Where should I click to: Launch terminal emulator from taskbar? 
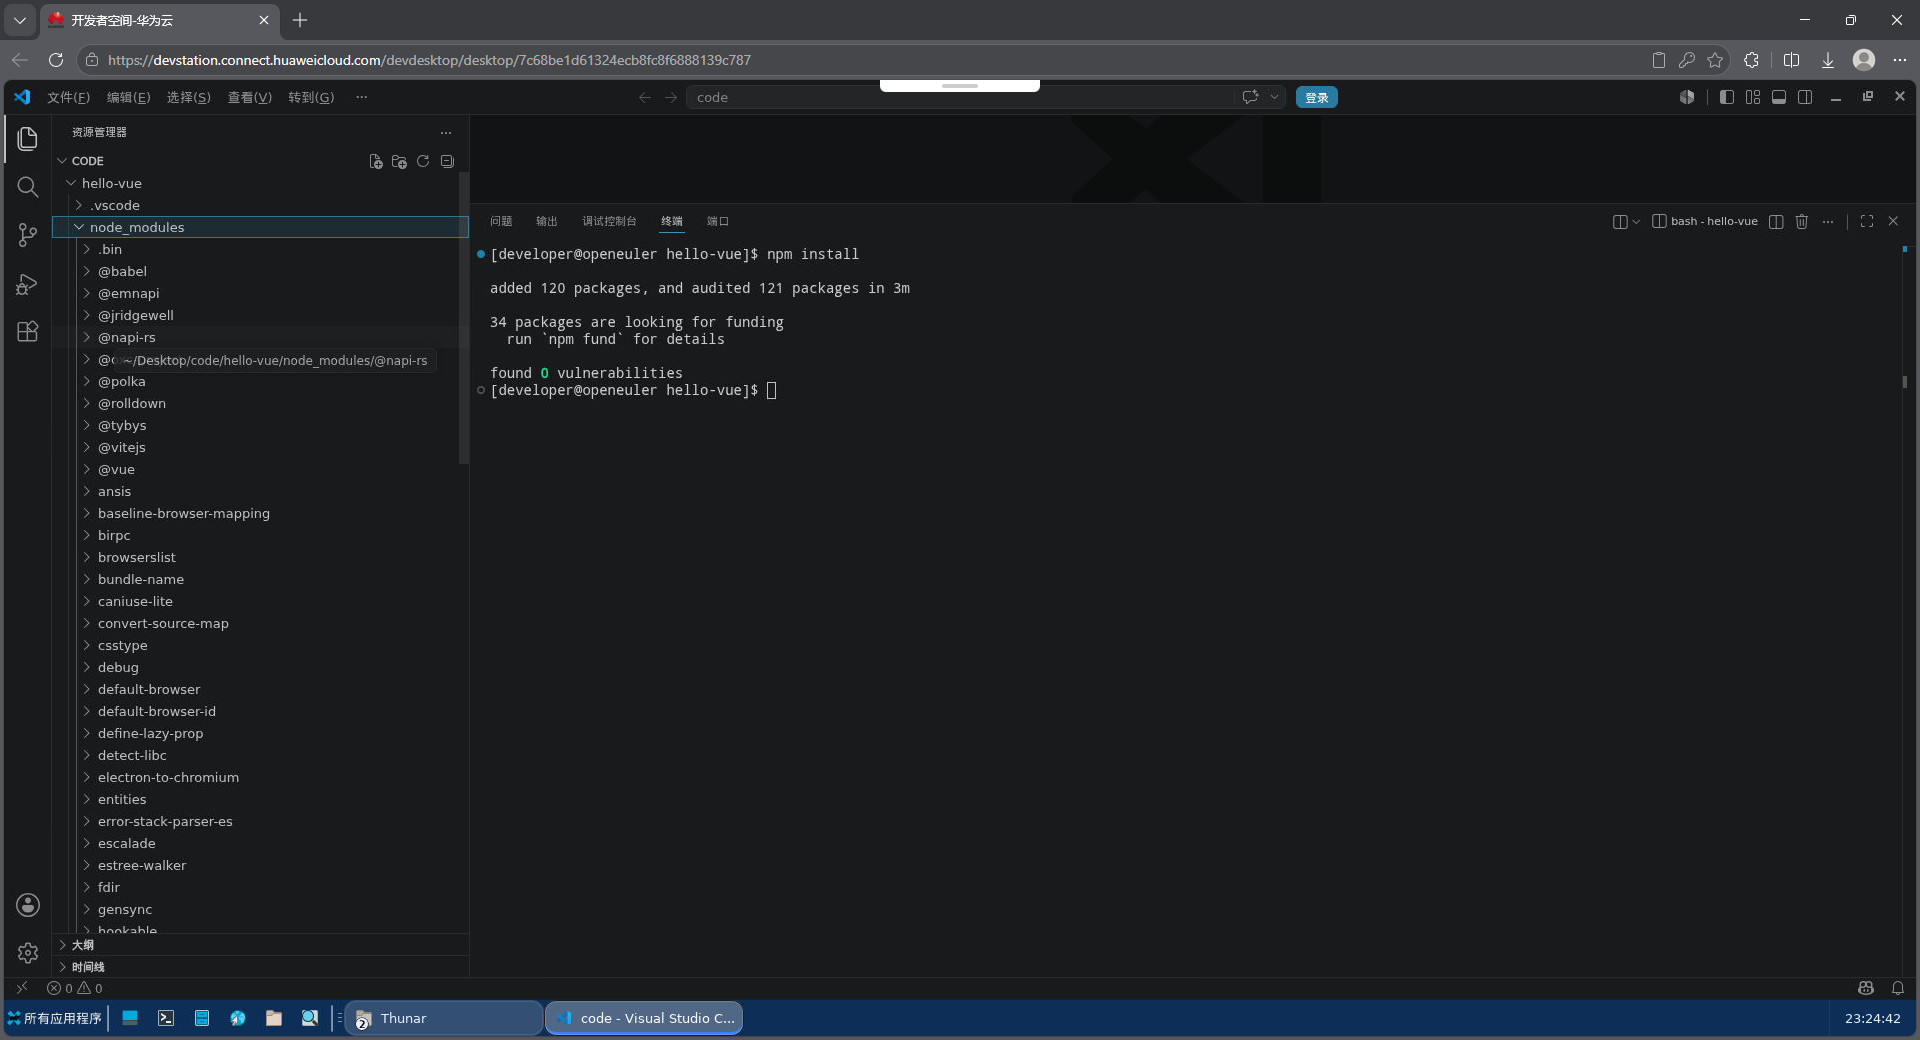(166, 1018)
